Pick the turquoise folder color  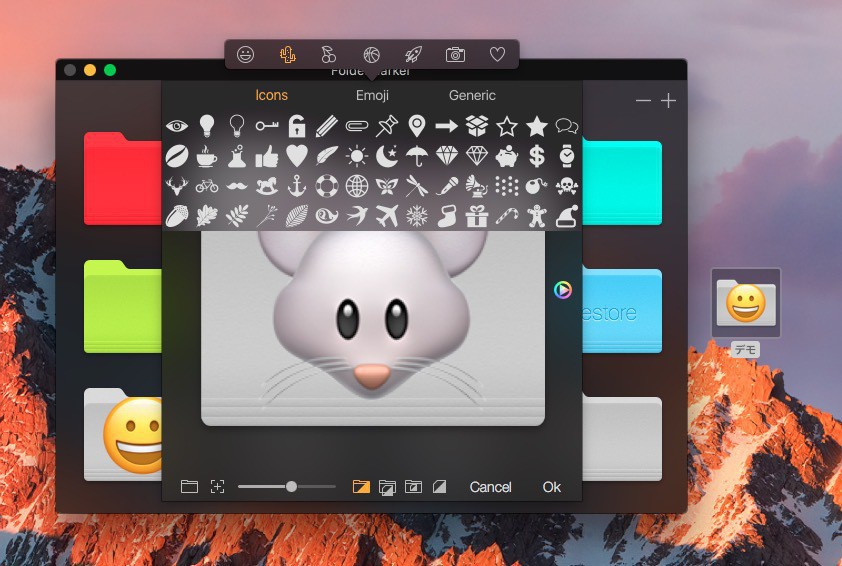coord(622,183)
